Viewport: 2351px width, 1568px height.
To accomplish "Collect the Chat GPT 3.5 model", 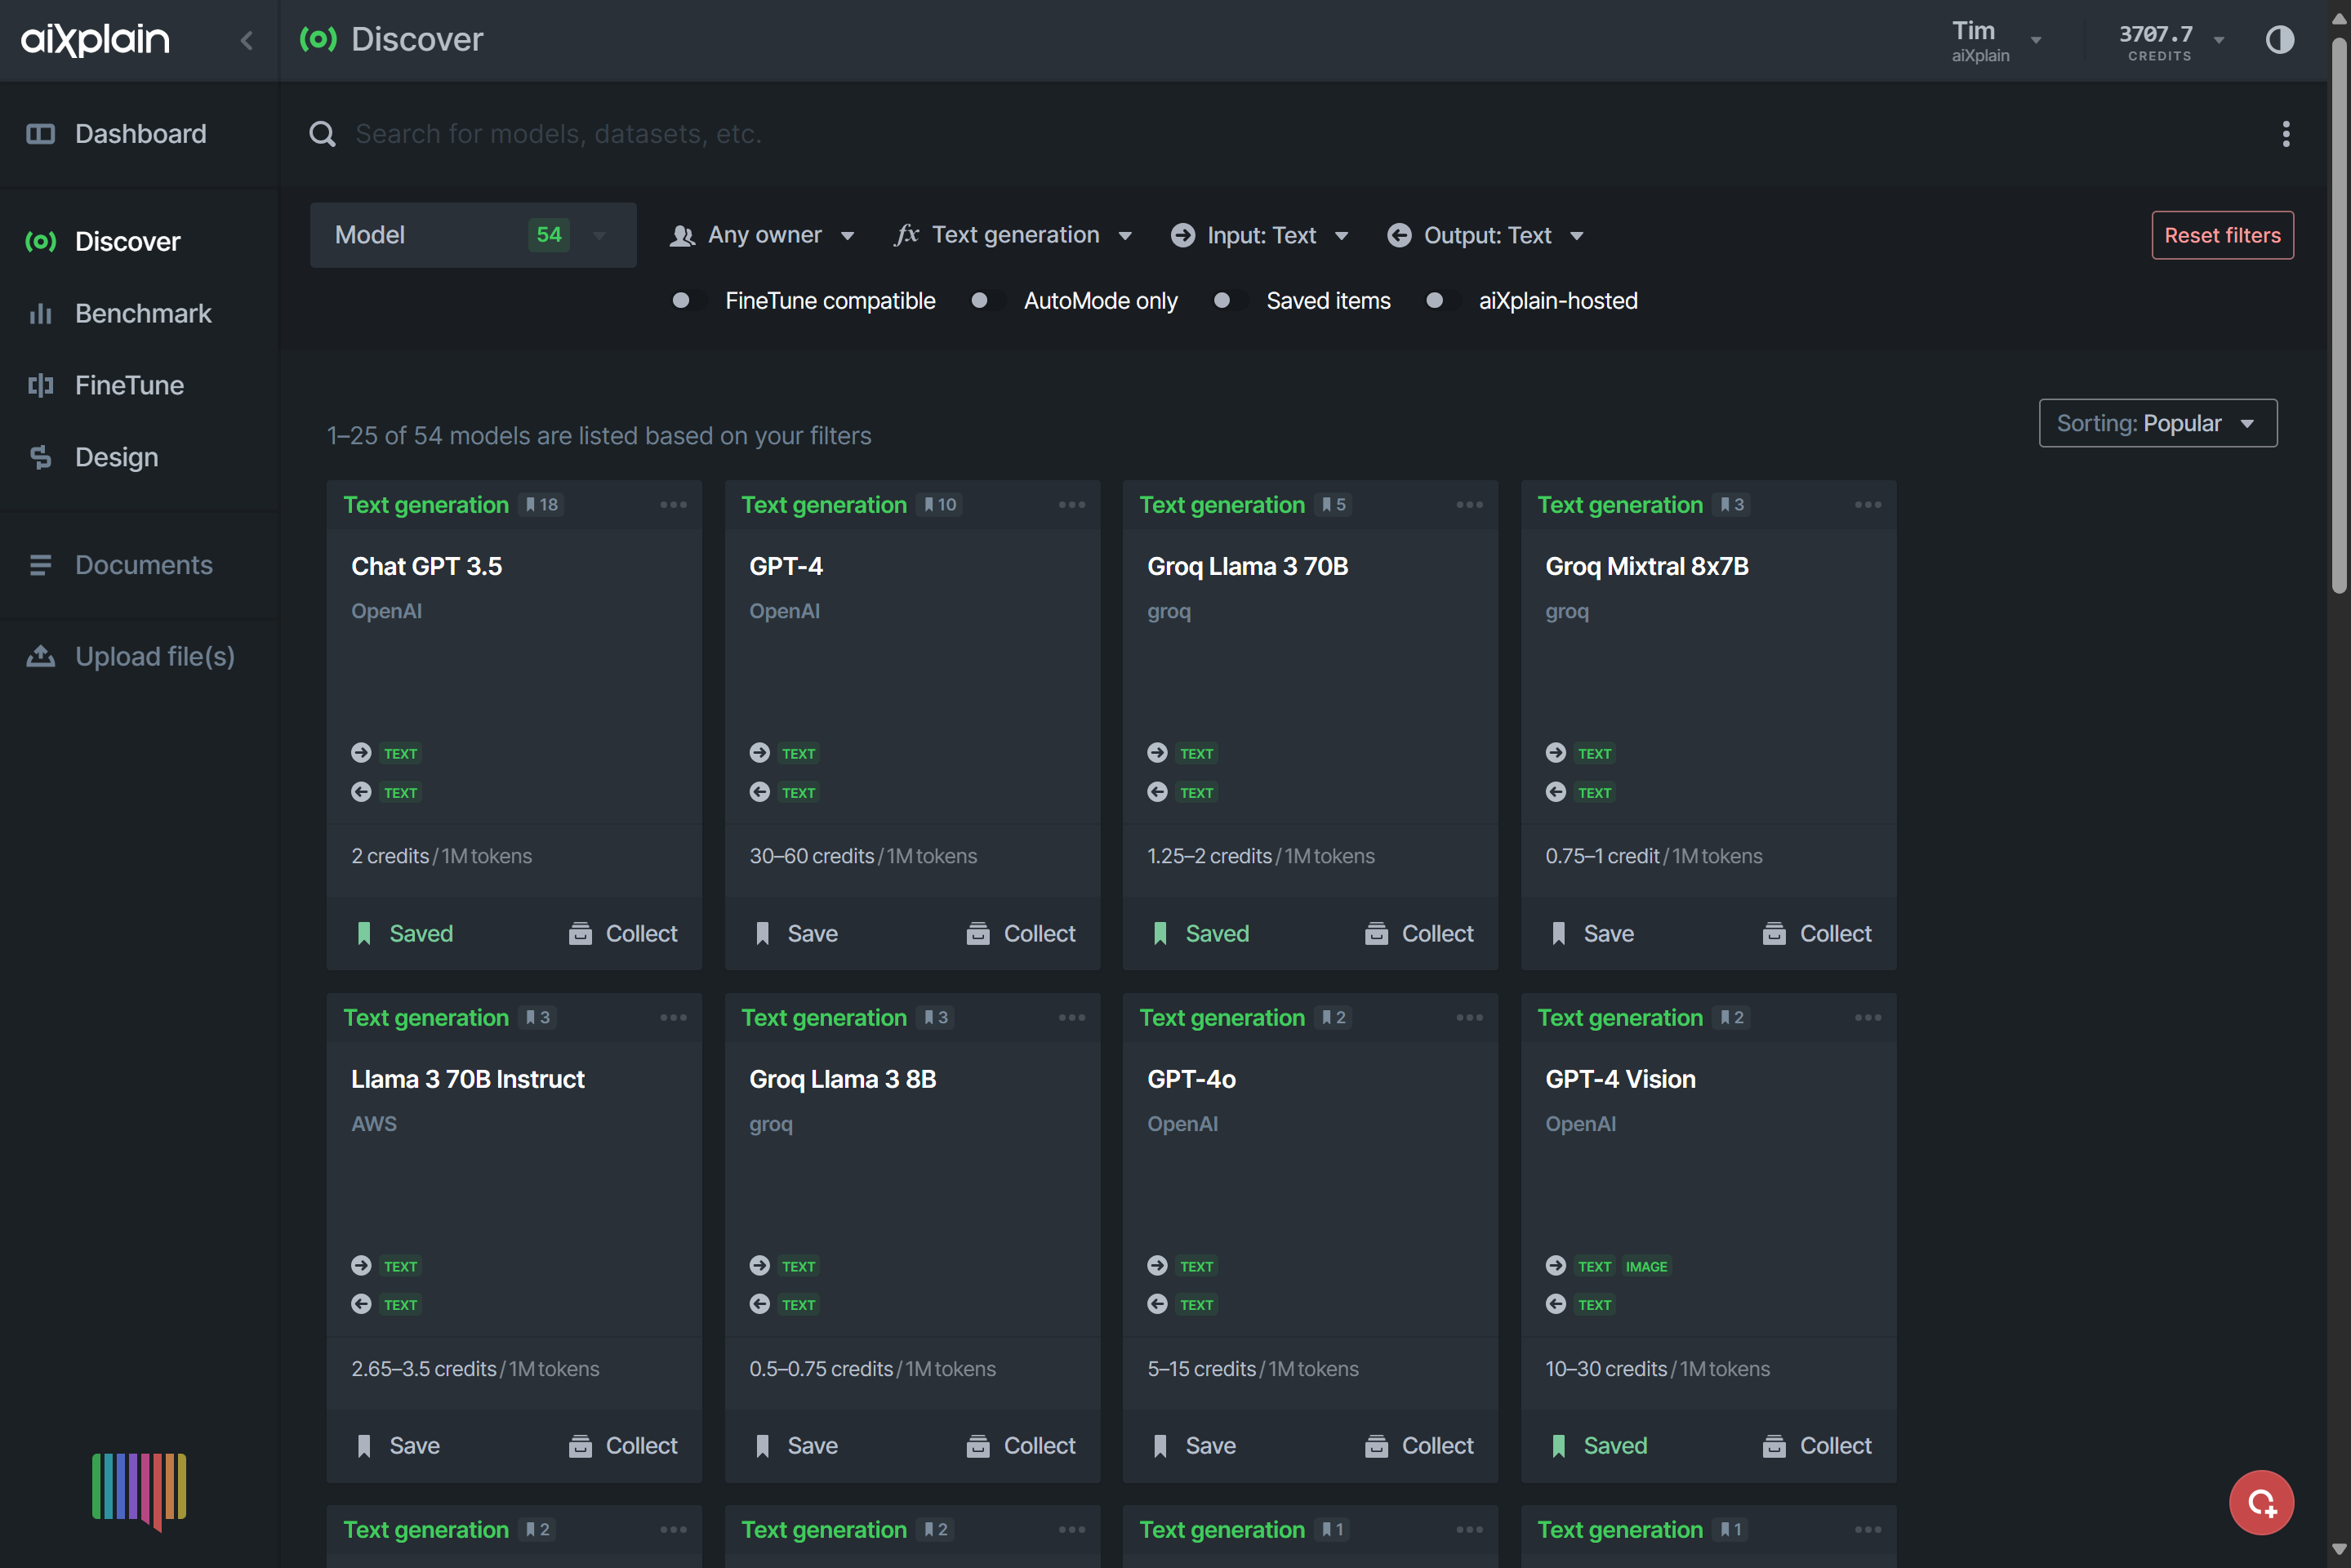I will pyautogui.click(x=622, y=934).
